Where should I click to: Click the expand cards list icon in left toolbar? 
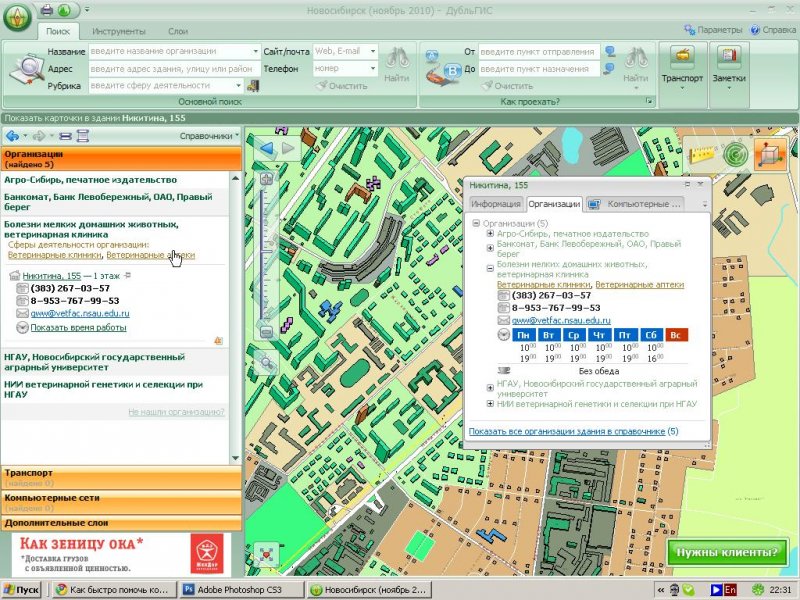tap(83, 136)
